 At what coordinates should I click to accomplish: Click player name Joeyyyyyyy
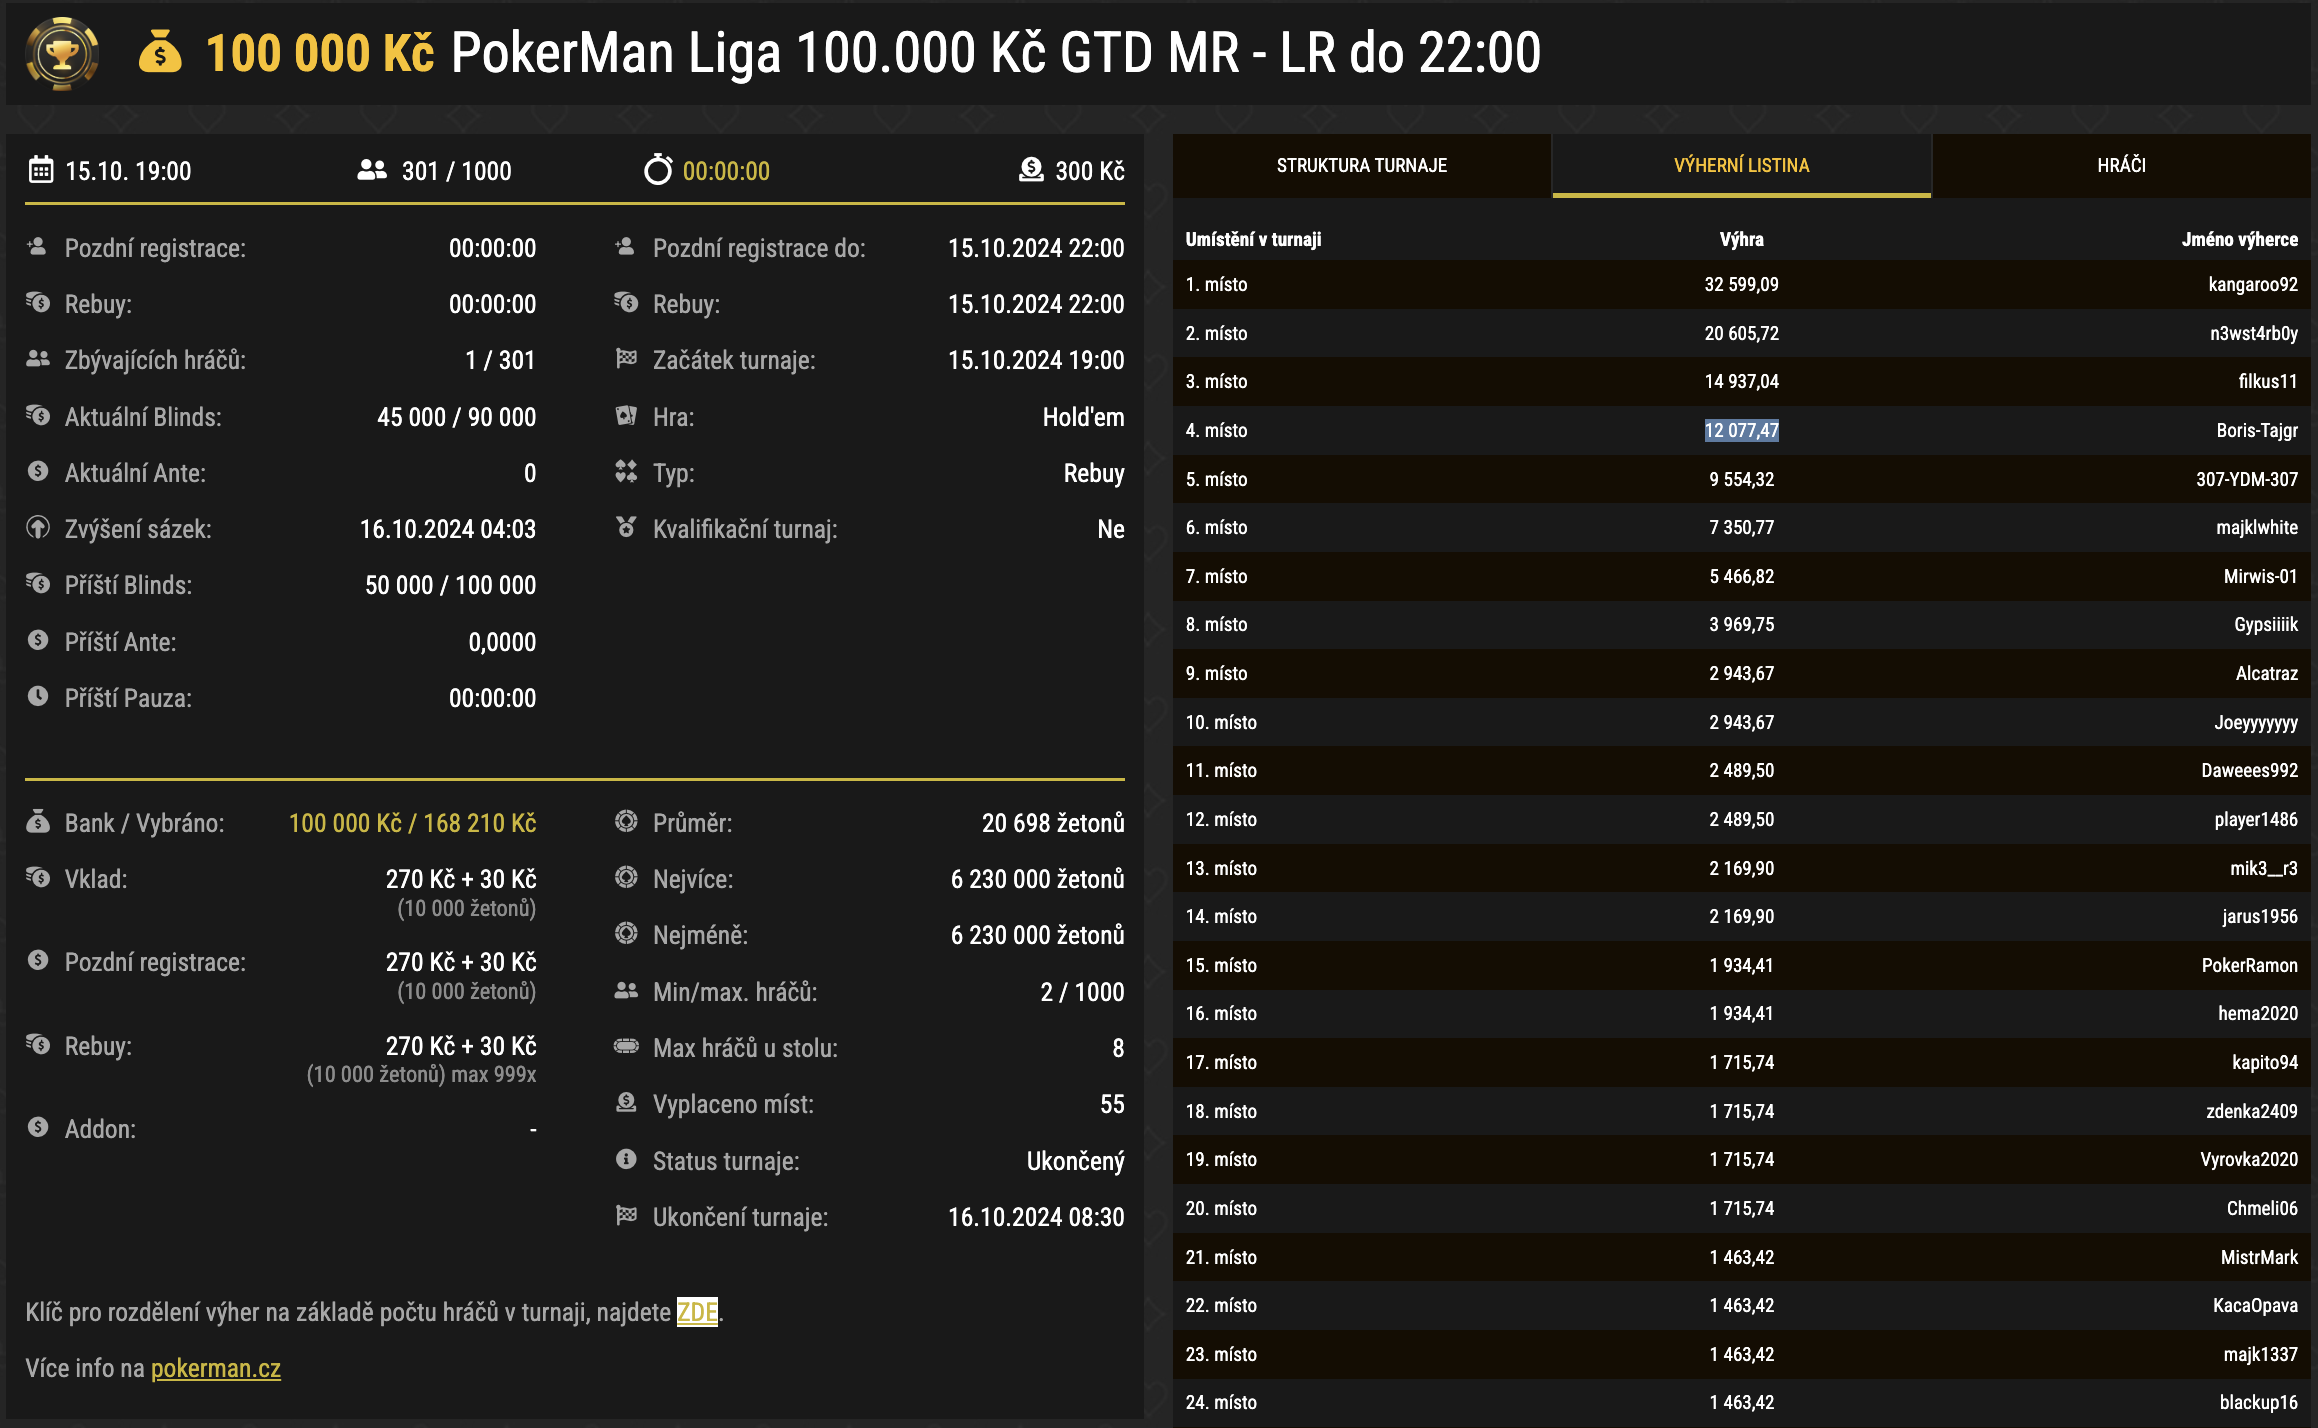coord(2256,722)
